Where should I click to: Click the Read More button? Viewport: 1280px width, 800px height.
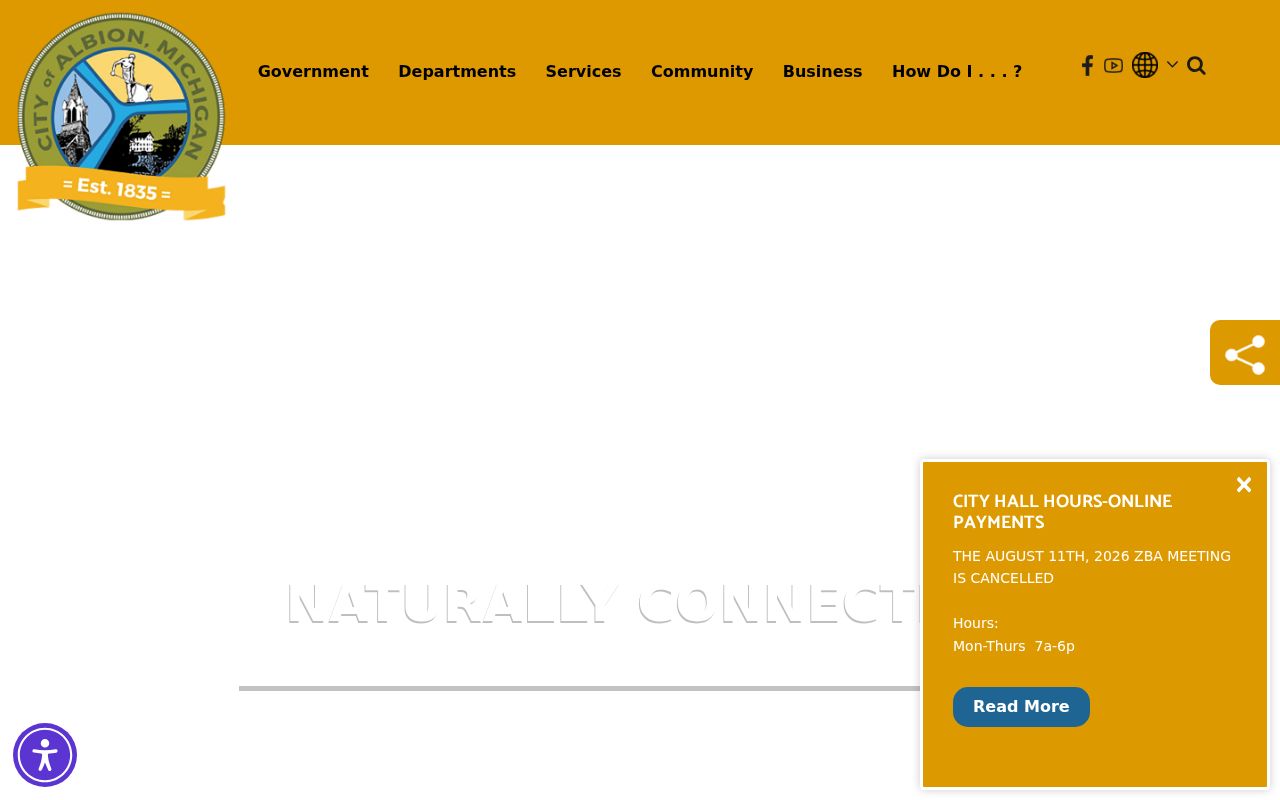coord(1021,707)
